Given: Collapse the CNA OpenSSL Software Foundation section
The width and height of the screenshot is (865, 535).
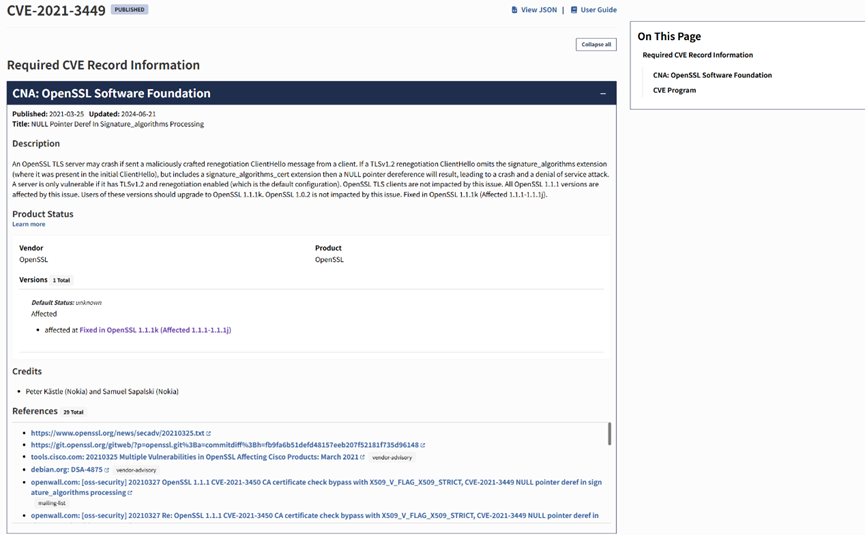Looking at the screenshot, I should 603,94.
